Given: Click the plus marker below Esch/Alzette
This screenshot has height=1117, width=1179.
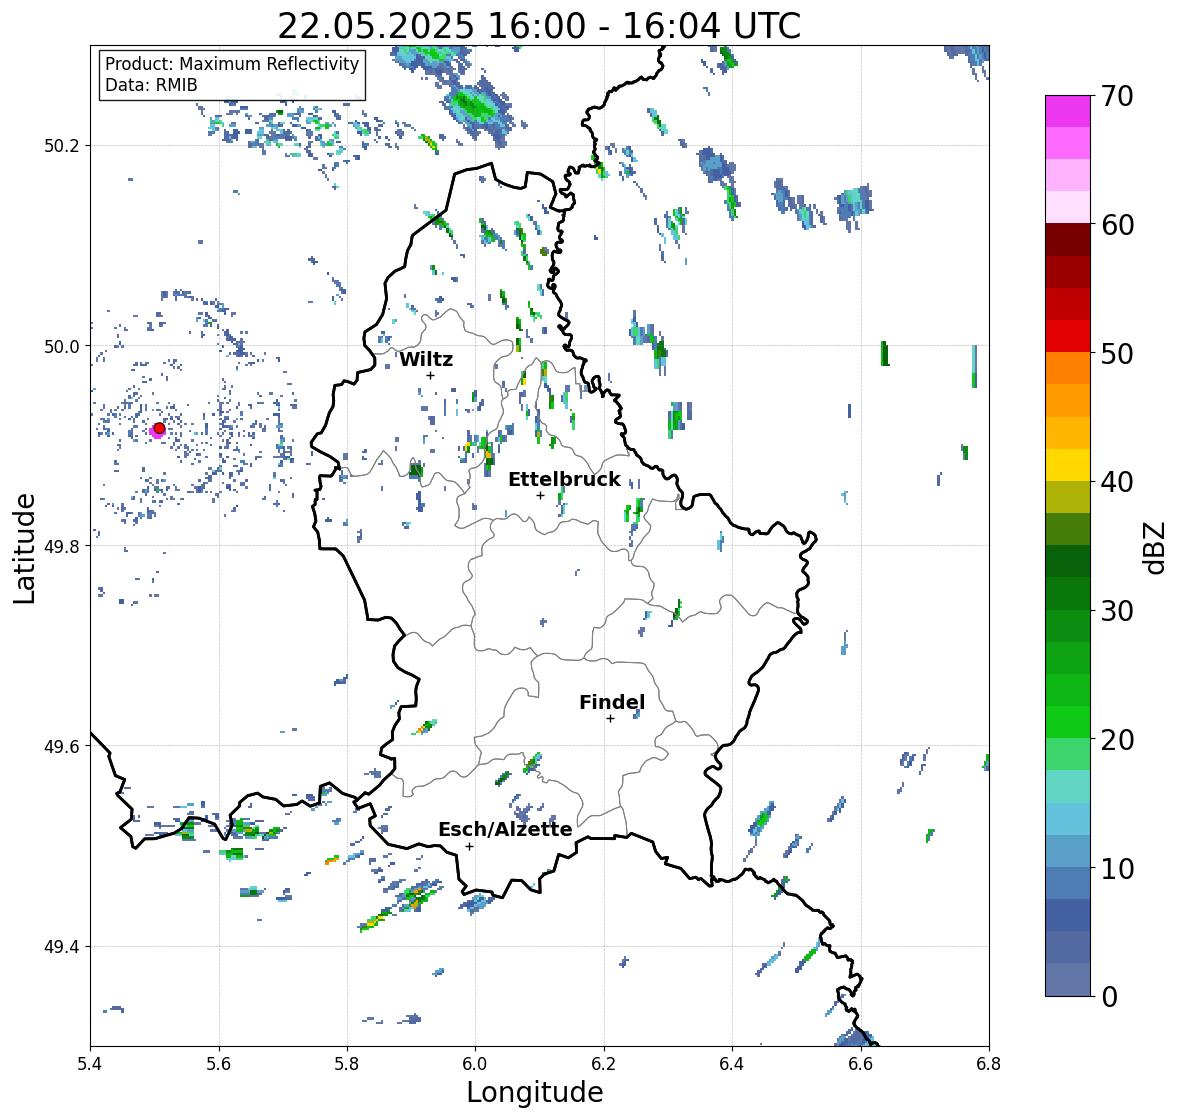Looking at the screenshot, I should [469, 846].
